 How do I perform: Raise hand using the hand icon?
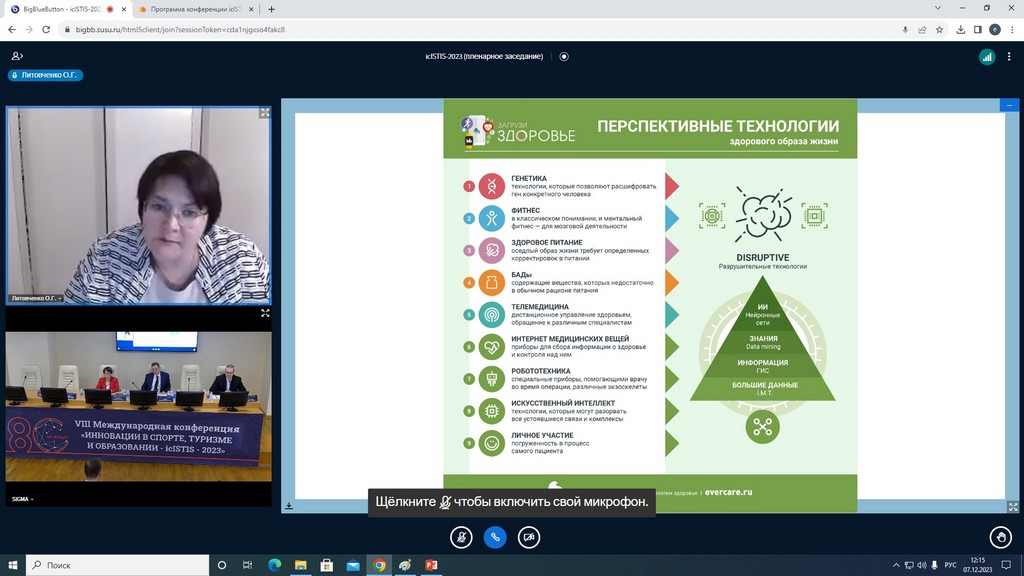[x=999, y=537]
